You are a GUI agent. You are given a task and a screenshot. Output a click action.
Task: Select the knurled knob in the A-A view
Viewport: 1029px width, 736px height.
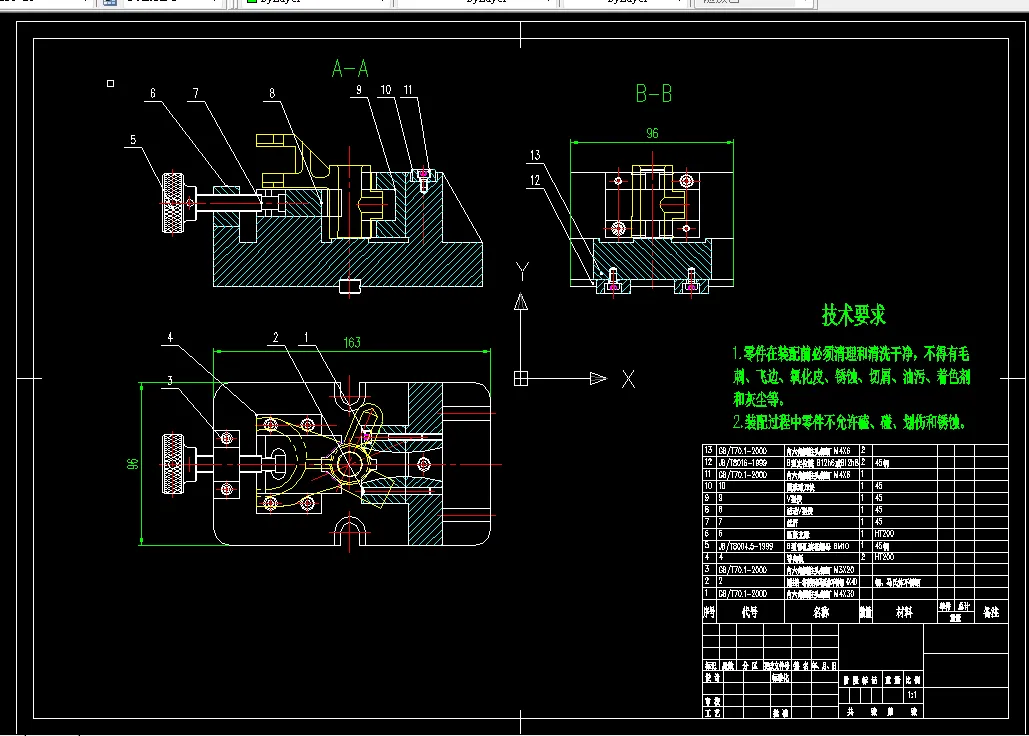[x=173, y=202]
